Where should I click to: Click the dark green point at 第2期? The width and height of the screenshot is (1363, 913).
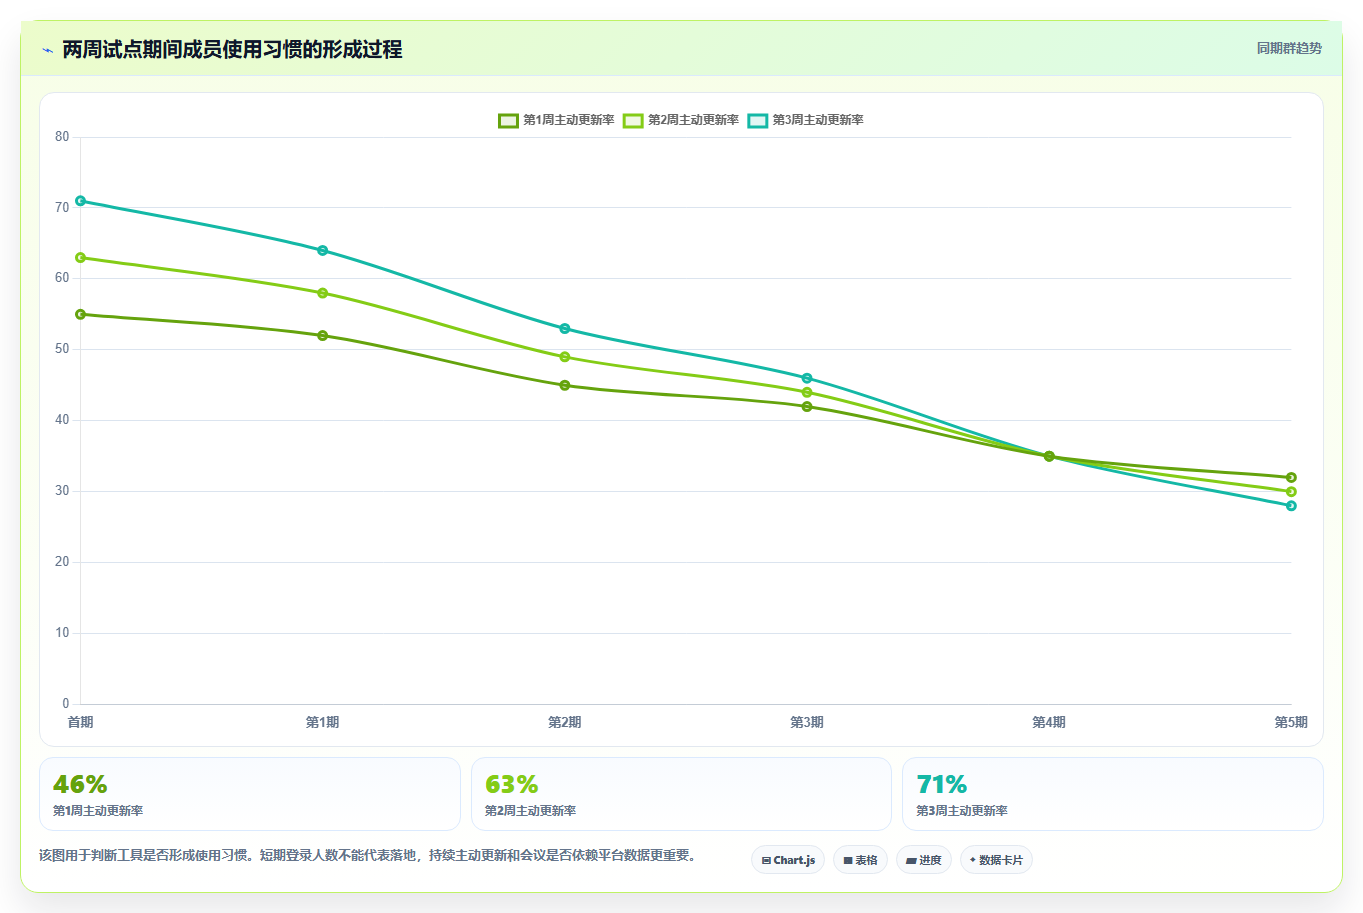565,385
